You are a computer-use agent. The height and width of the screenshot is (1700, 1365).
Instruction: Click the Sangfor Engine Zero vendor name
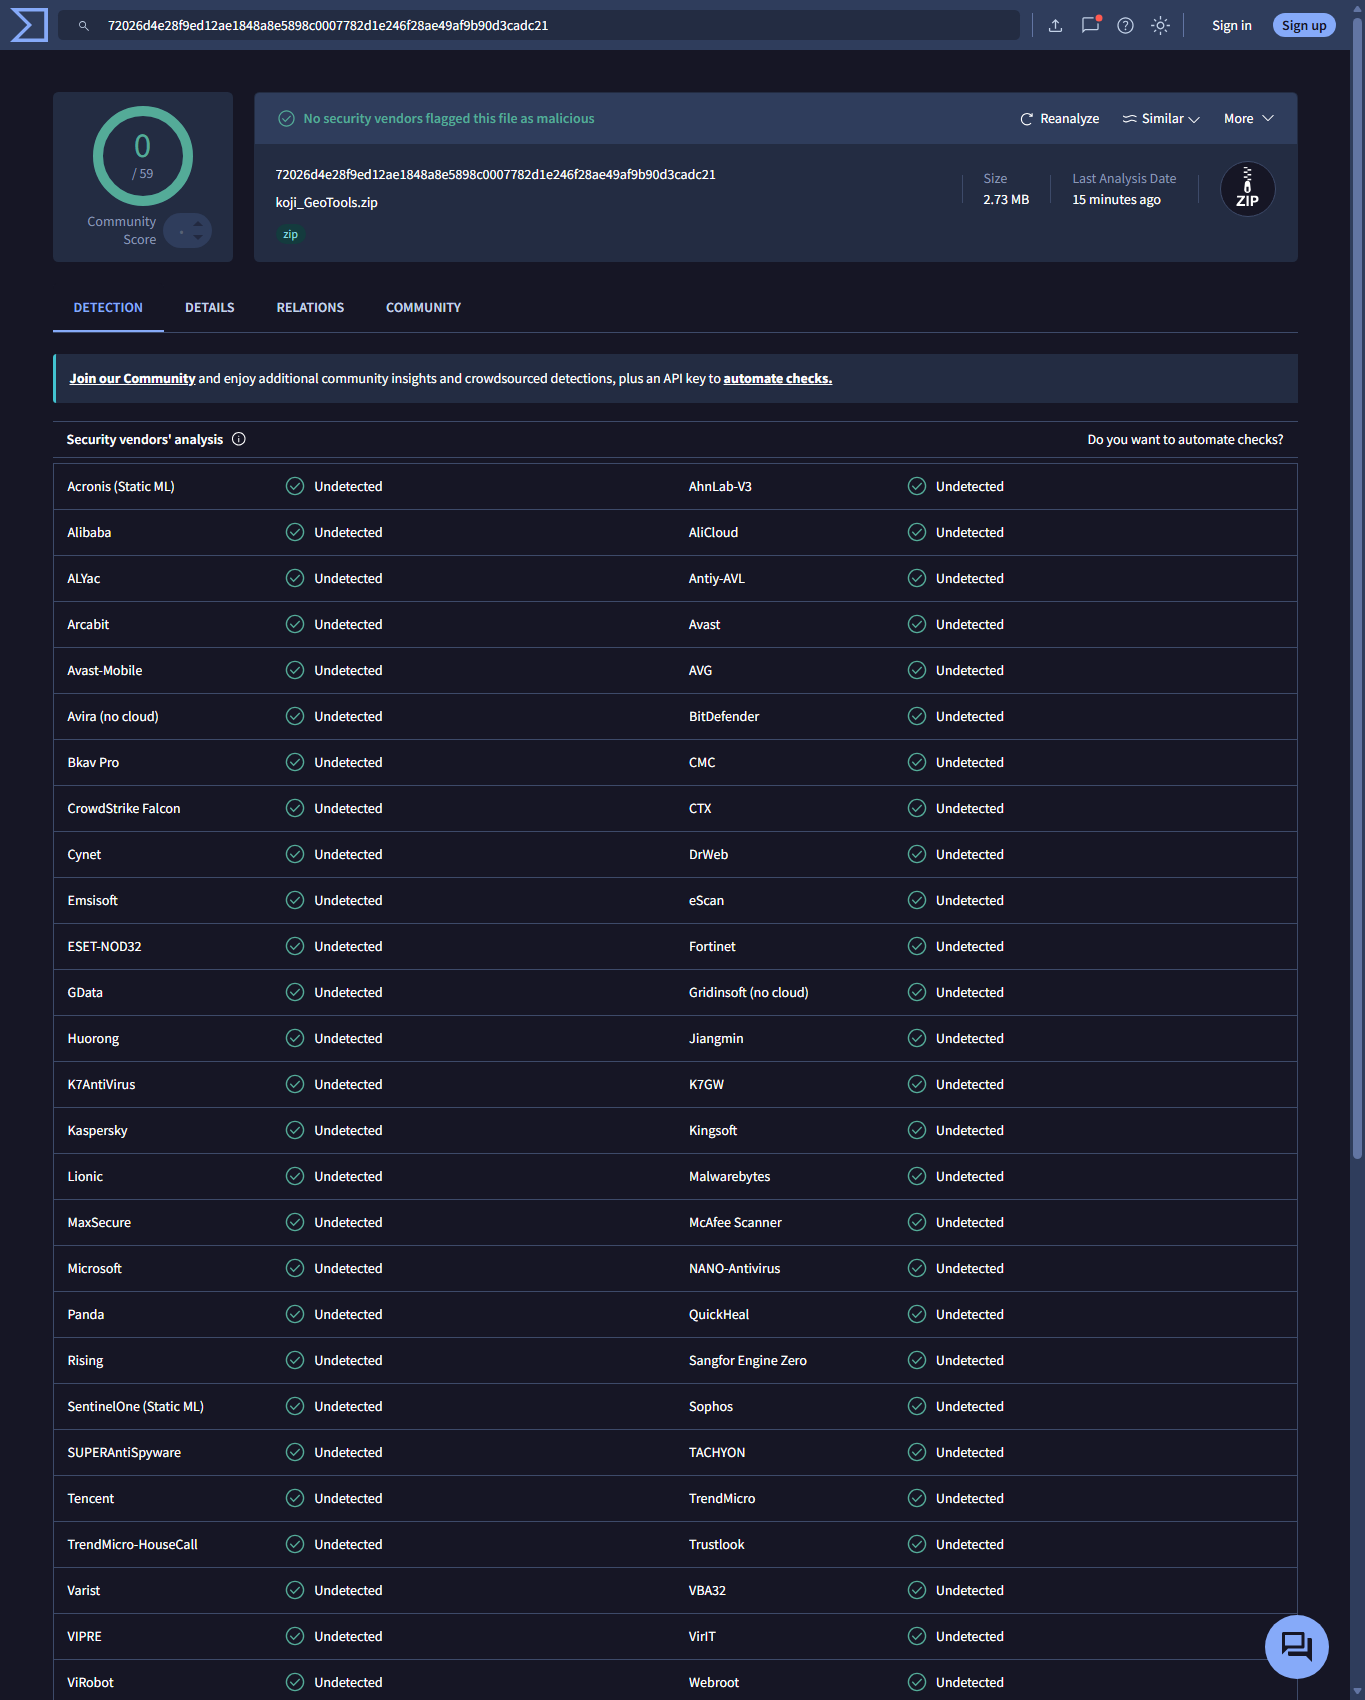[747, 1361]
